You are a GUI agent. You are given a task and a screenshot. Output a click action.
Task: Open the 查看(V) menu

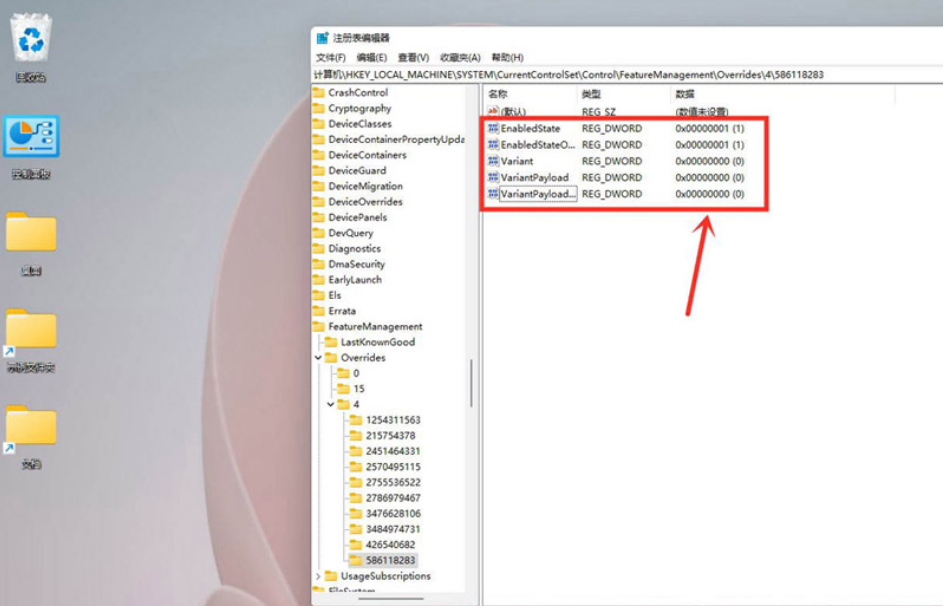[413, 58]
